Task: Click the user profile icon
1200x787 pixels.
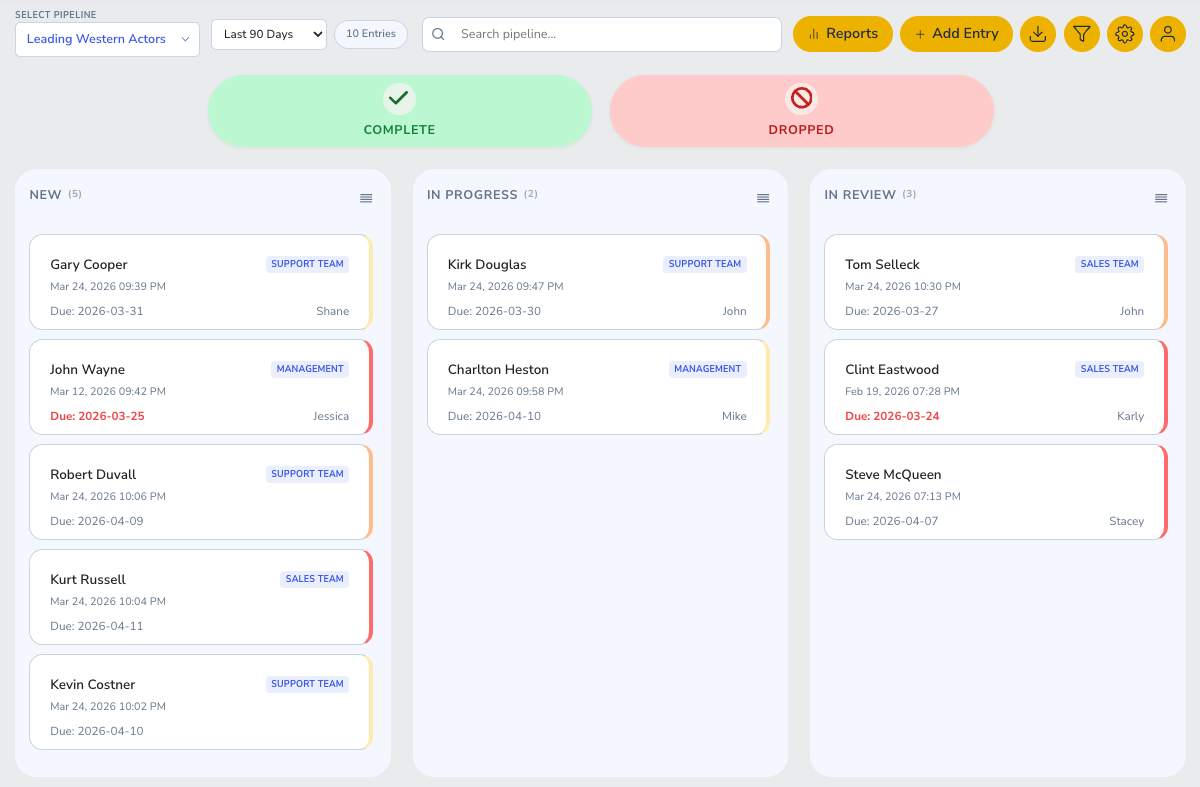Action: click(x=1168, y=33)
